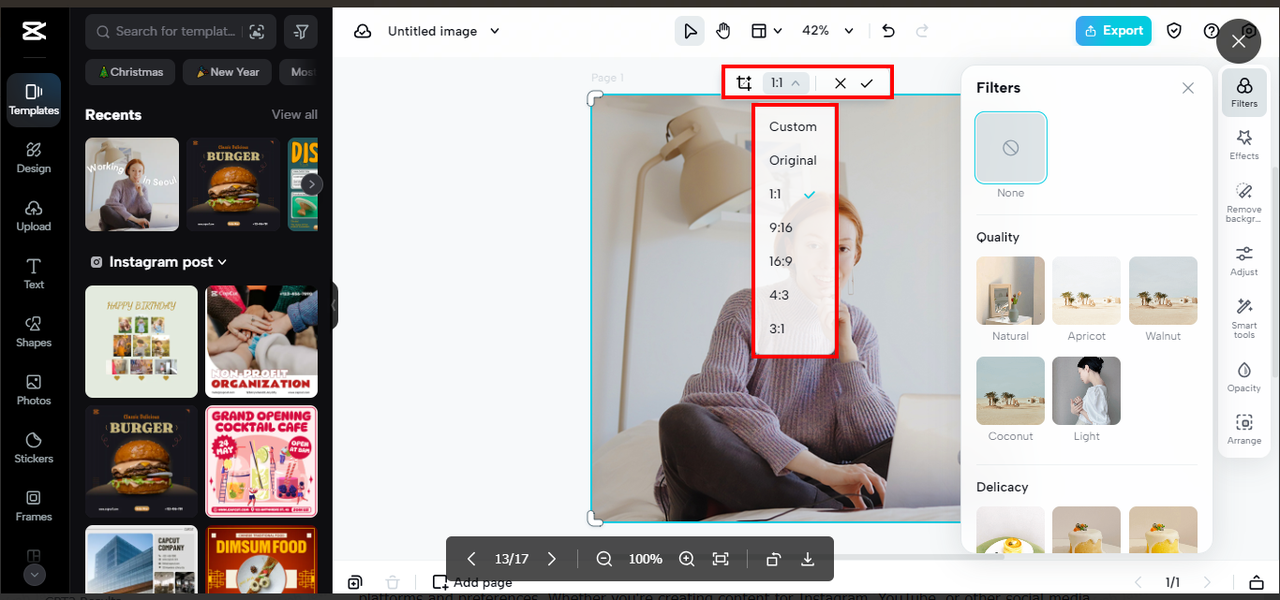Click the template filter funnel icon
This screenshot has height=600, width=1280.
coord(301,32)
